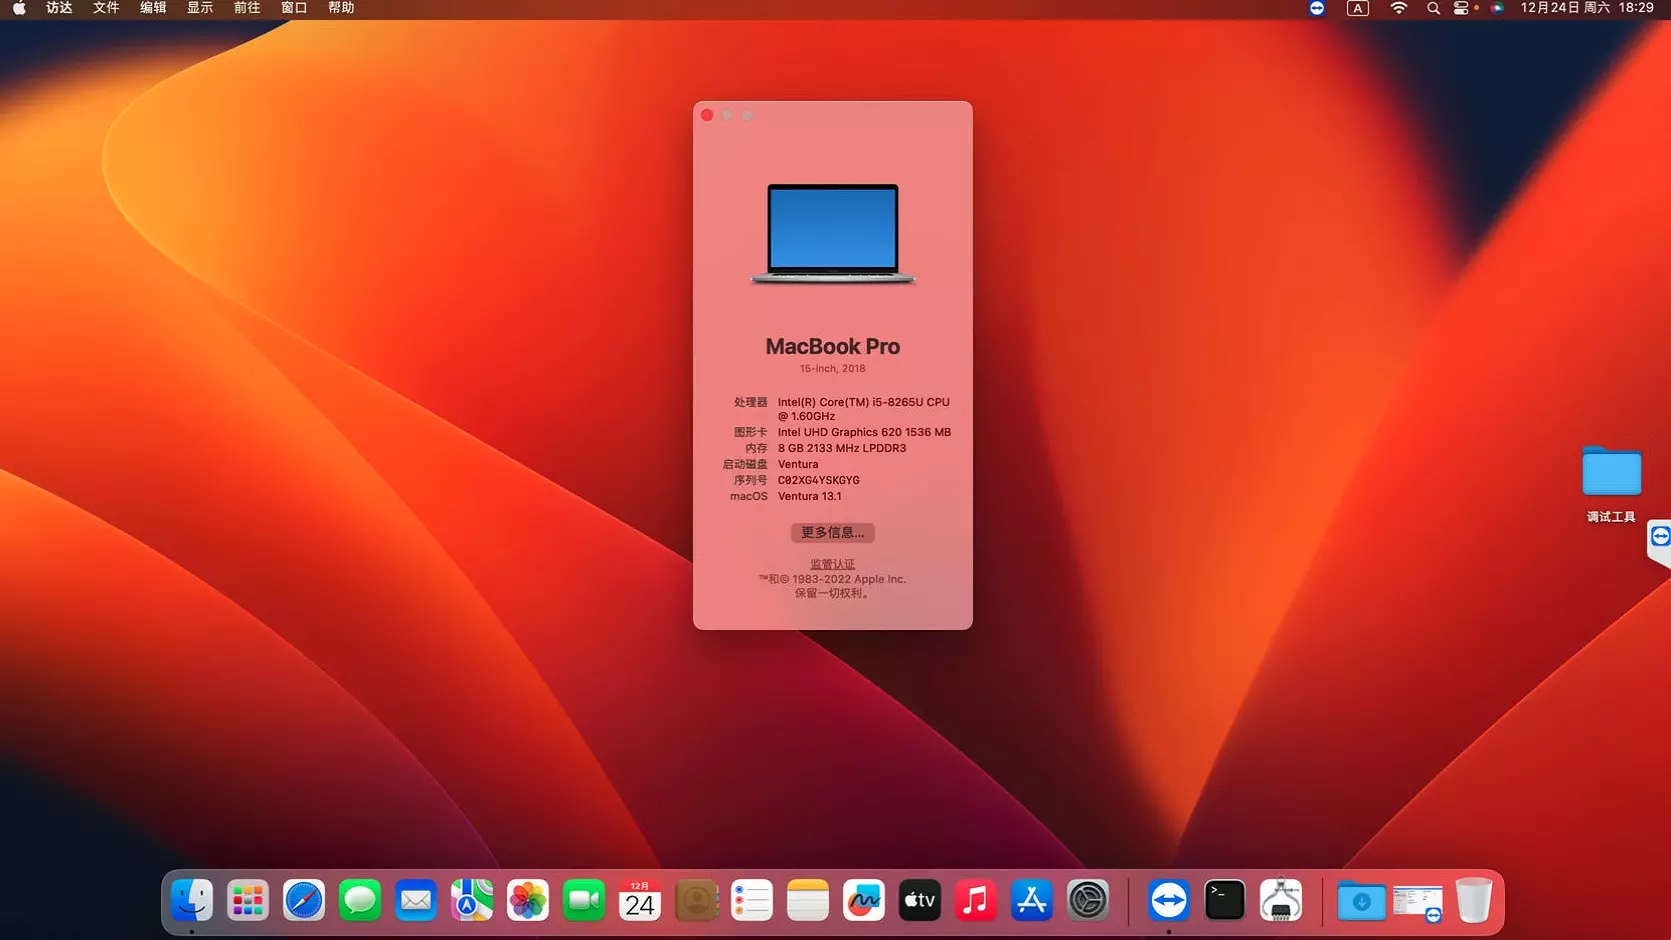Open Control Center from menu bar
Screen dimensions: 1671x940
1461,8
